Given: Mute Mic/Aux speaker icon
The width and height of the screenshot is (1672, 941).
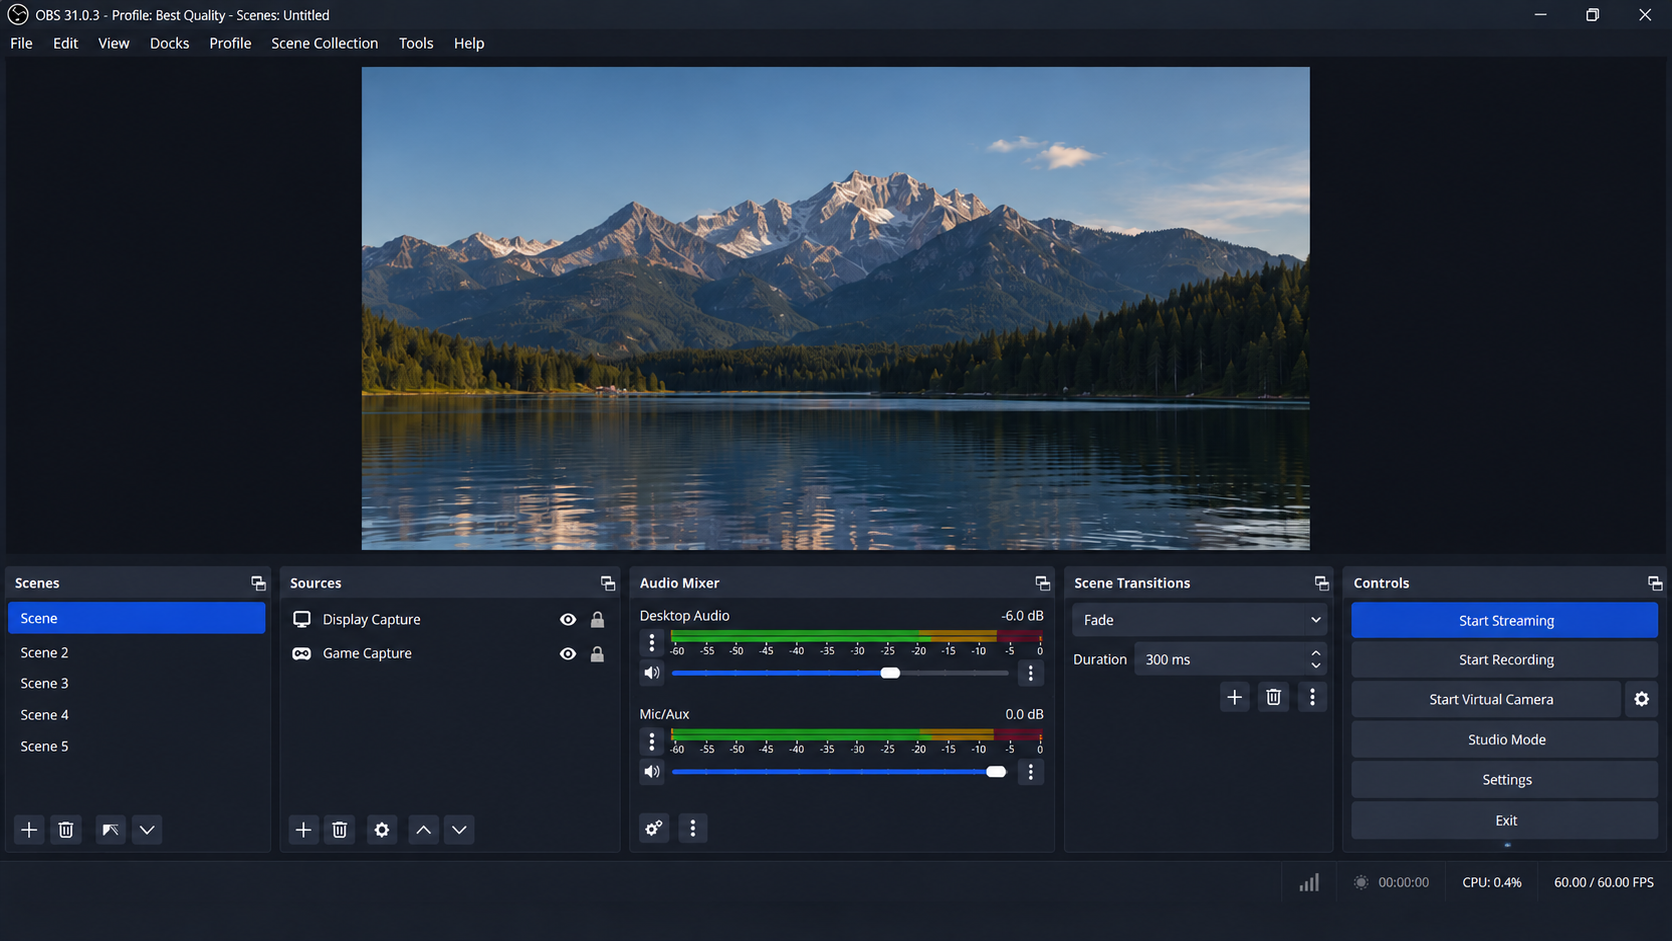Looking at the screenshot, I should [x=652, y=772].
